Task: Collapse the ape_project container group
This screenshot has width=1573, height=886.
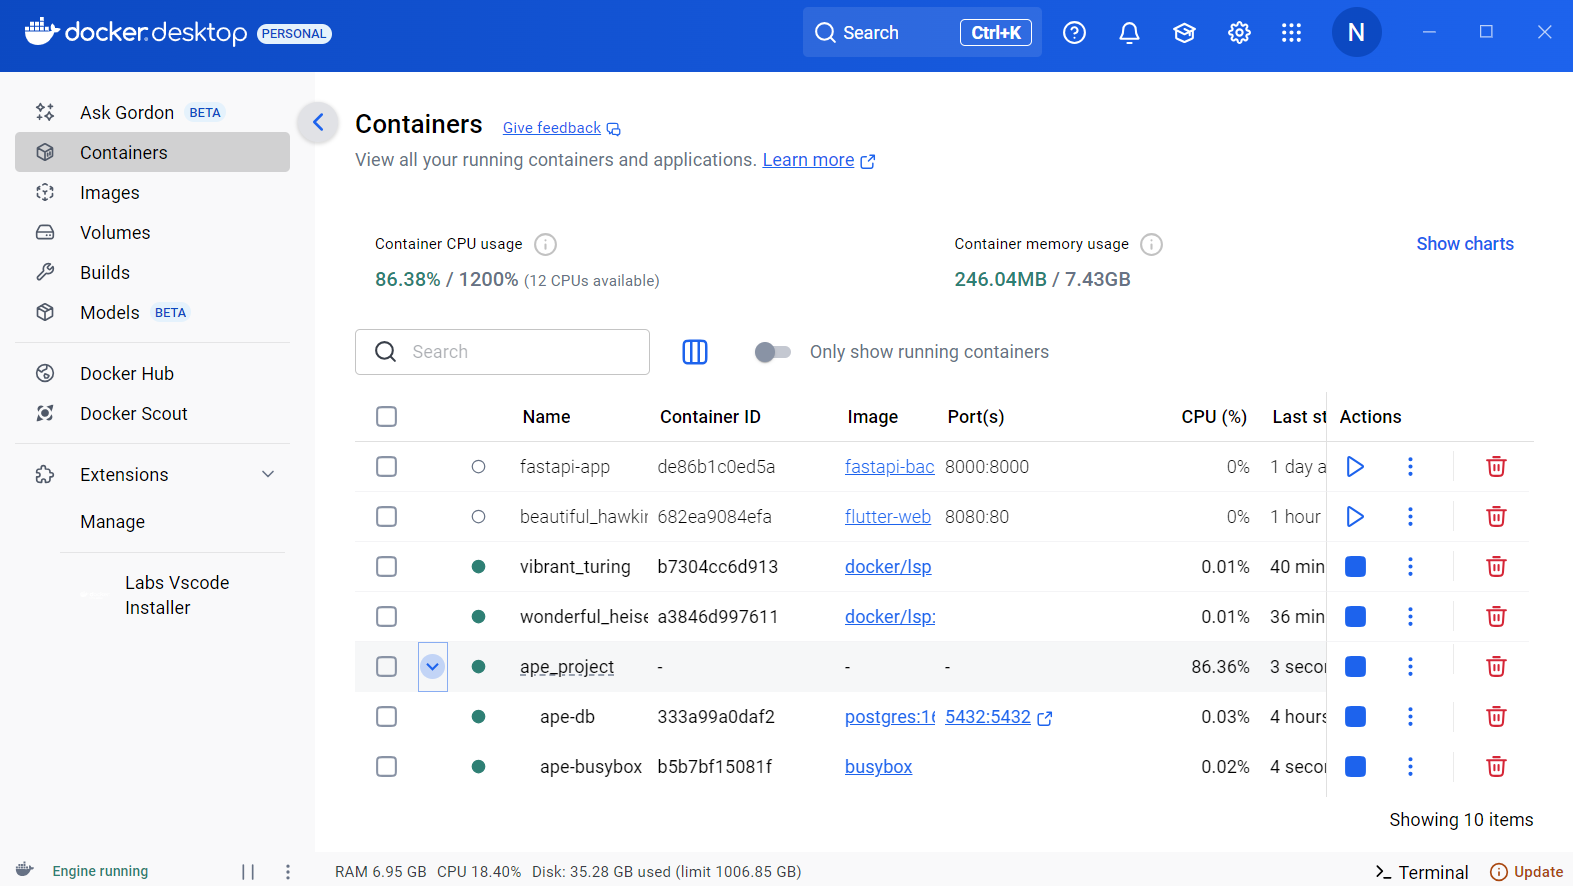Action: click(432, 666)
